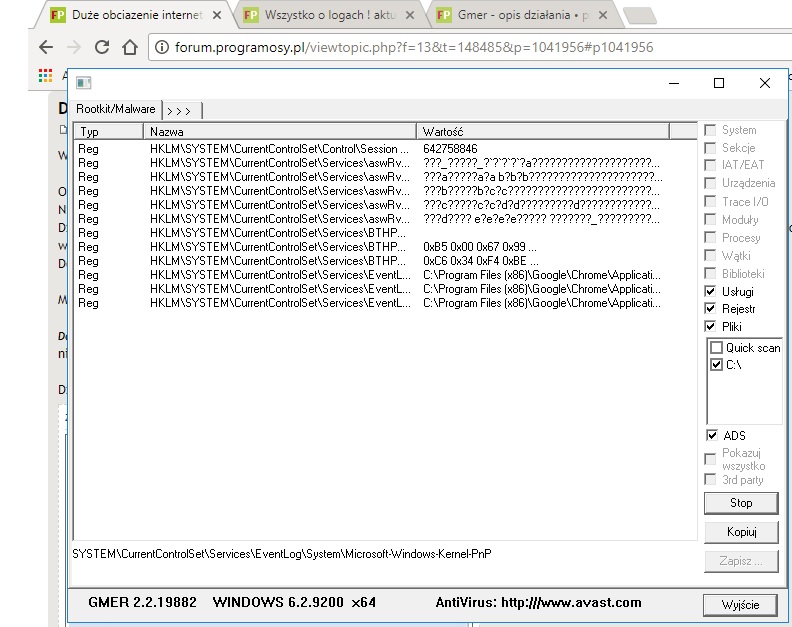Click the GMER window title icon
Image resolution: width=792 pixels, height=627 pixels.
83,83
